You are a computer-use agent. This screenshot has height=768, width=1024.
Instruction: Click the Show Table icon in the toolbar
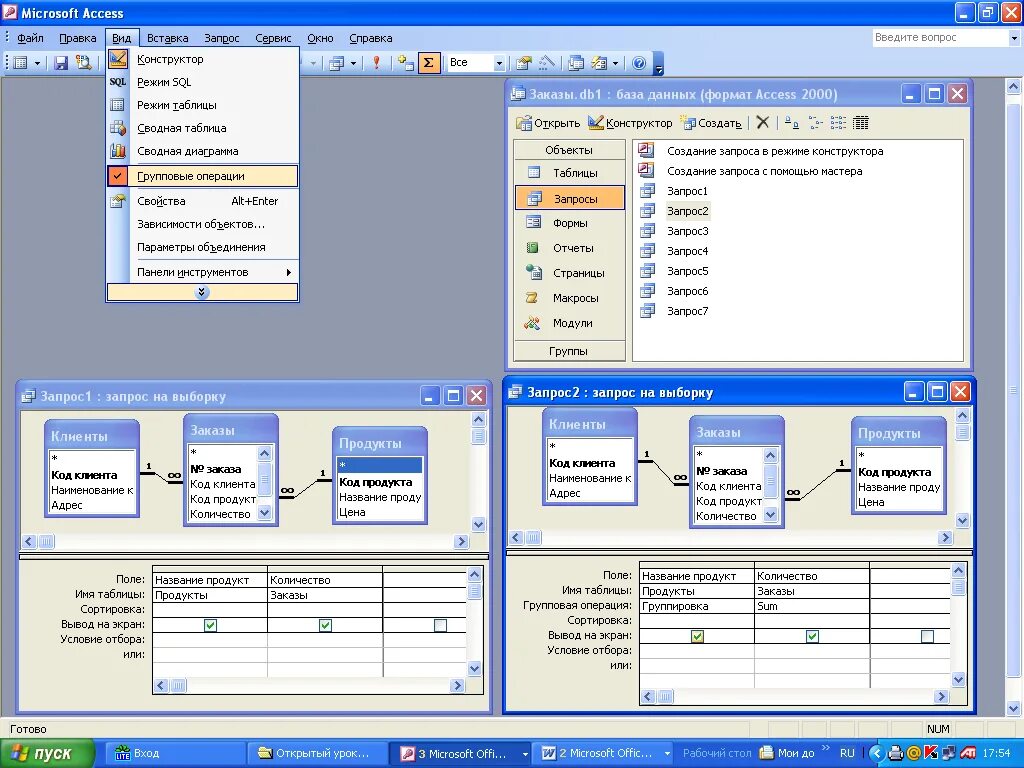pos(406,63)
